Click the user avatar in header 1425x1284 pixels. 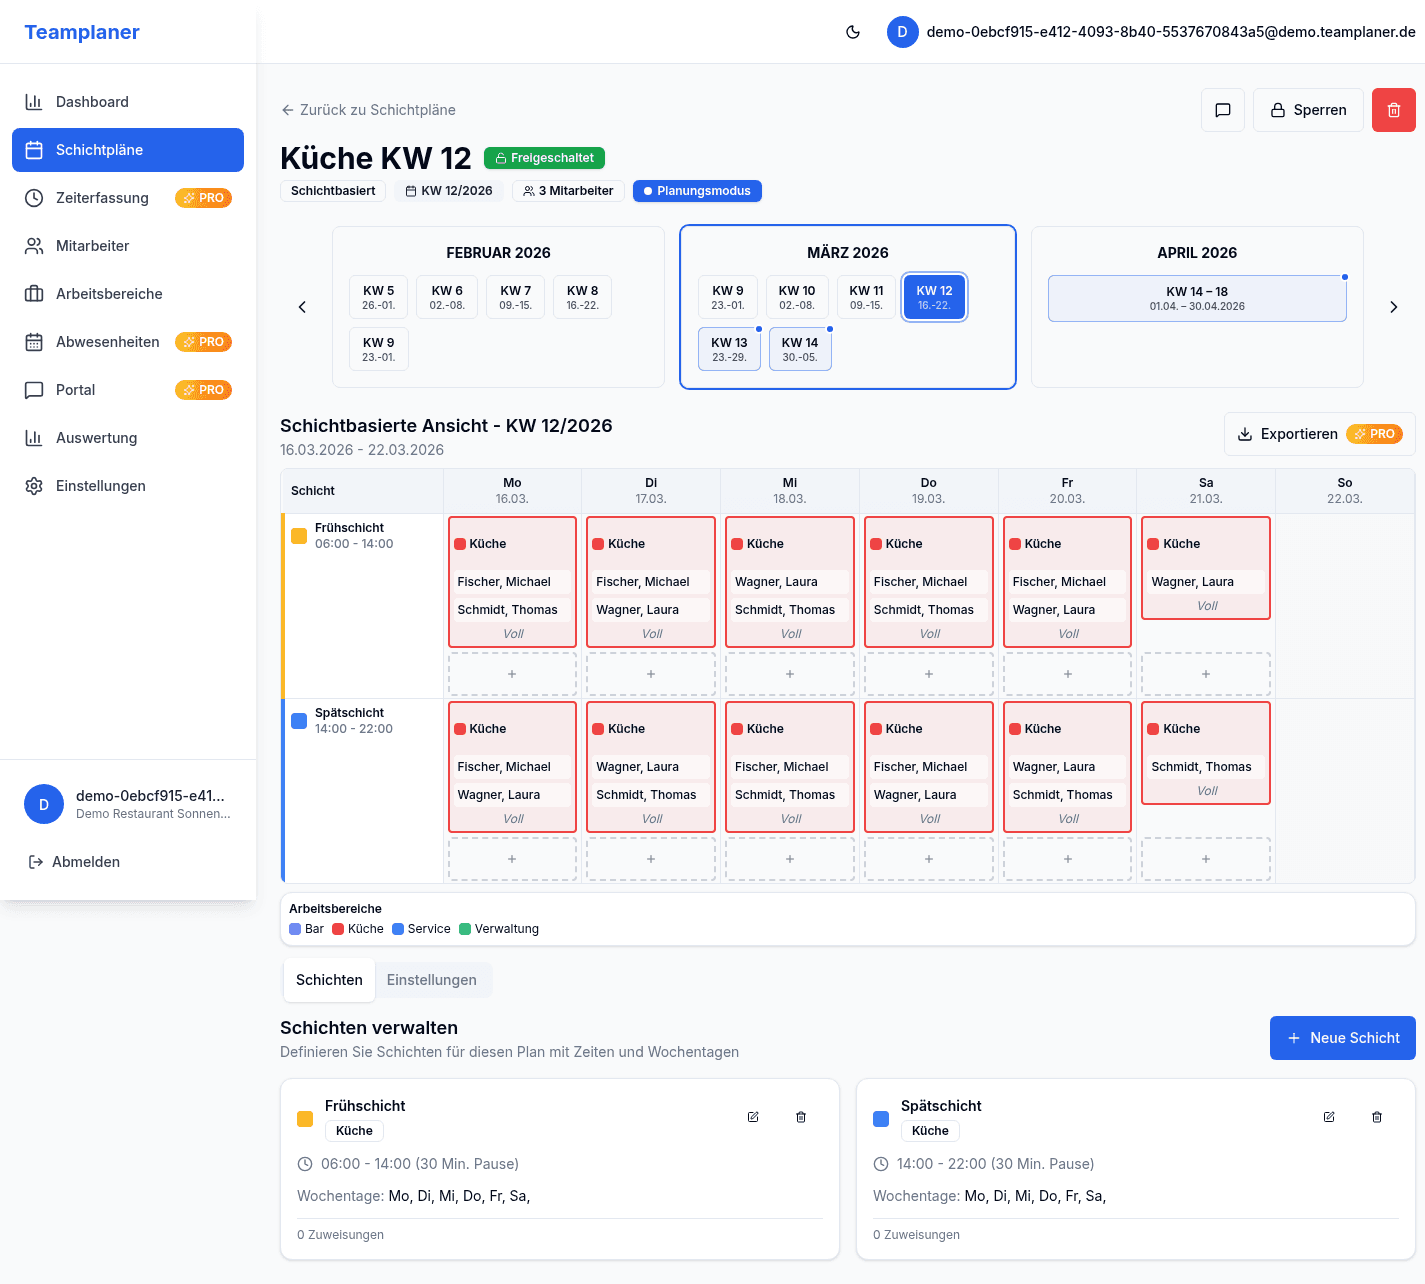[902, 32]
